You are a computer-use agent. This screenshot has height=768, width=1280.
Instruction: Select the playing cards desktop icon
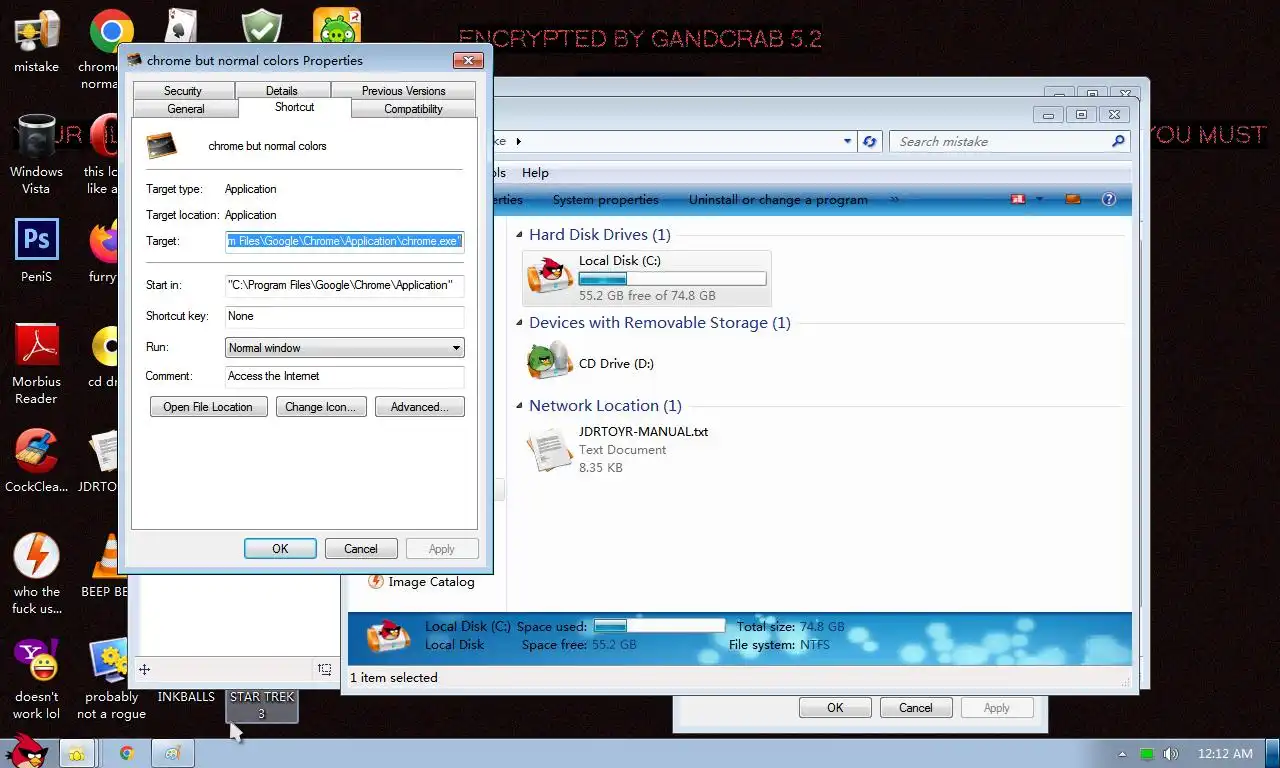pos(179,27)
